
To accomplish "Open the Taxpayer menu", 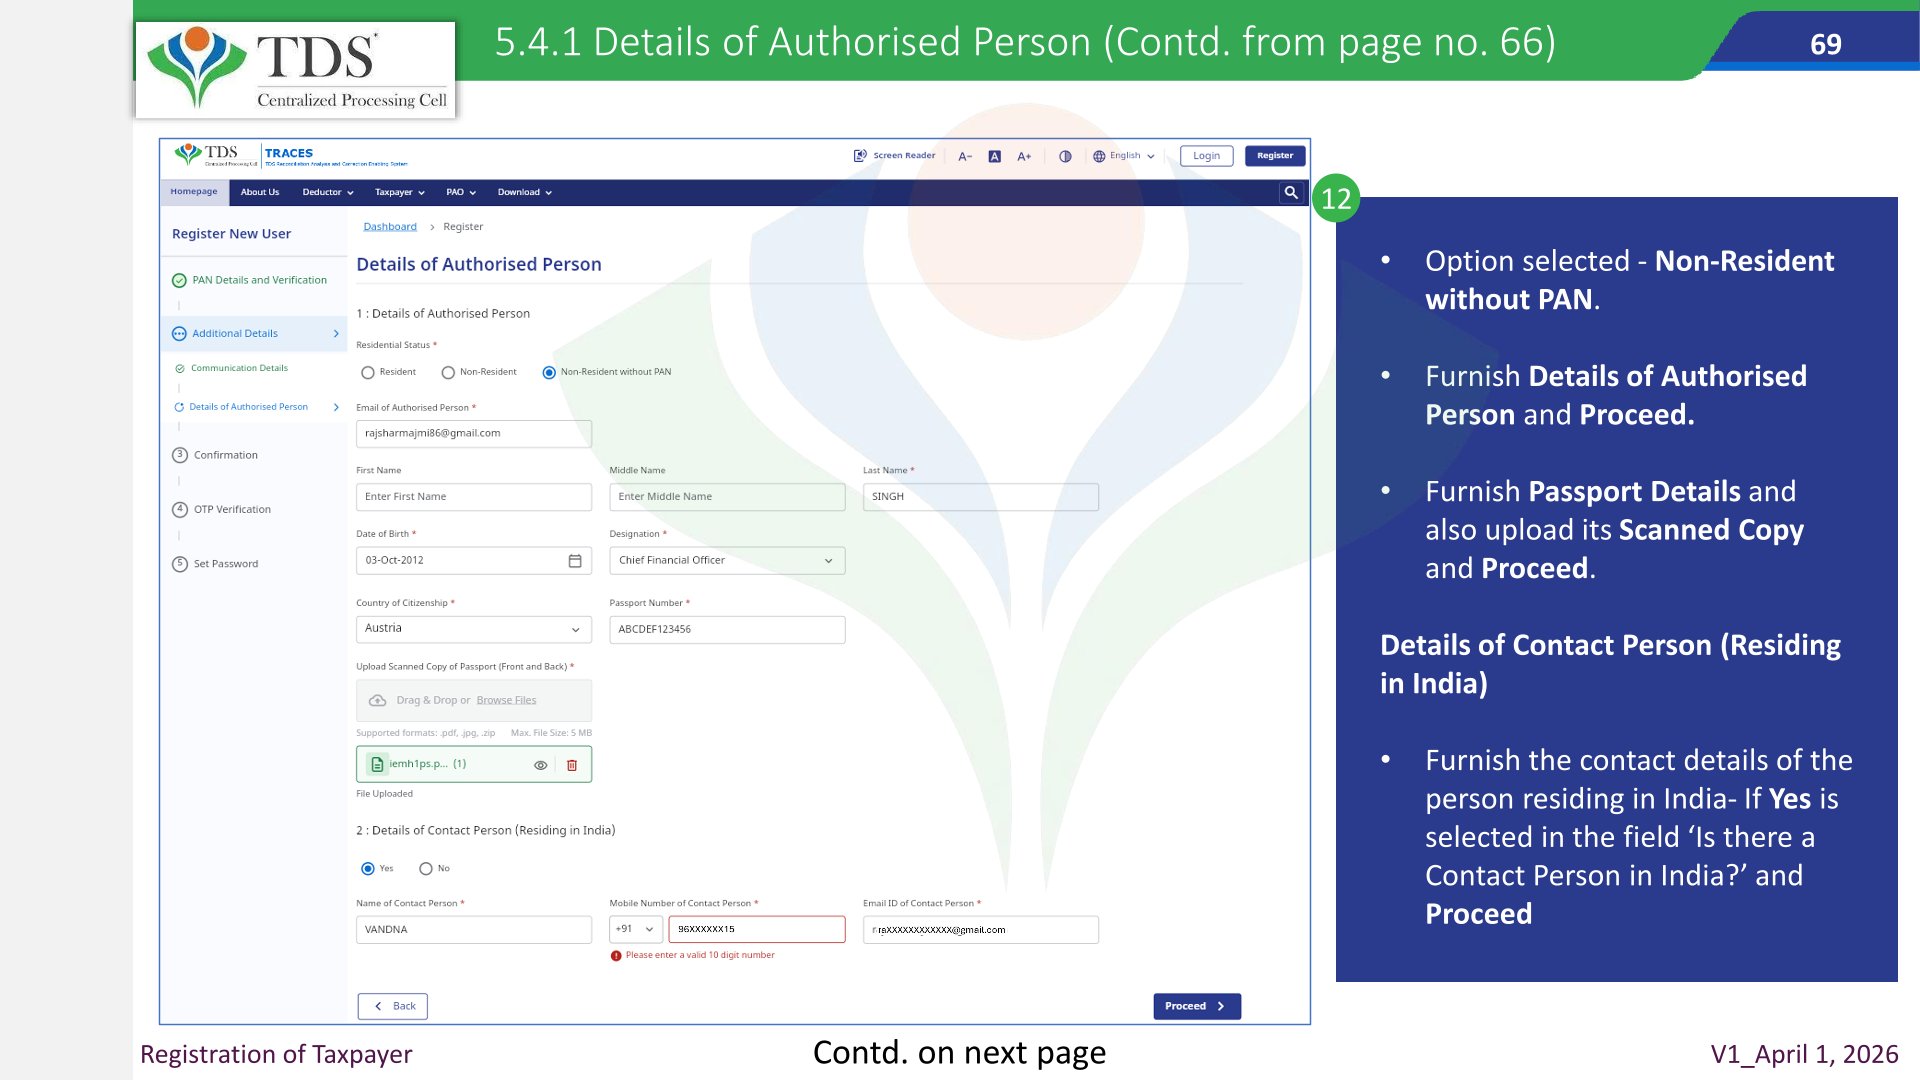I will tap(400, 193).
